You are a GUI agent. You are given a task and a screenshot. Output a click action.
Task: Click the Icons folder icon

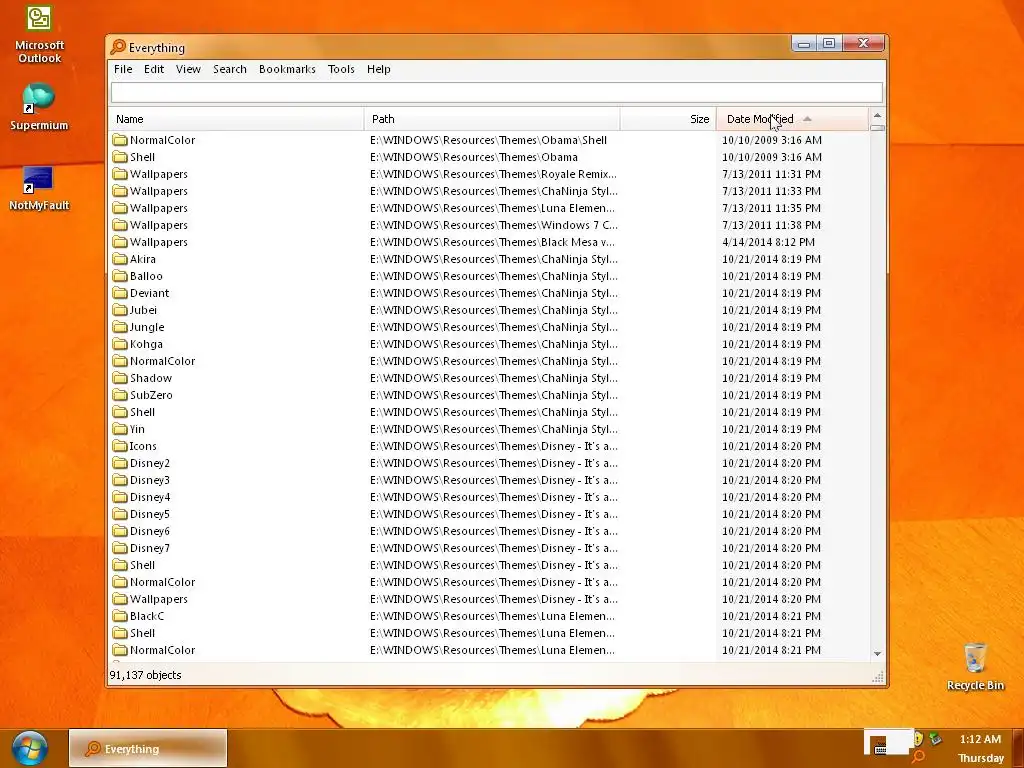tap(120, 446)
